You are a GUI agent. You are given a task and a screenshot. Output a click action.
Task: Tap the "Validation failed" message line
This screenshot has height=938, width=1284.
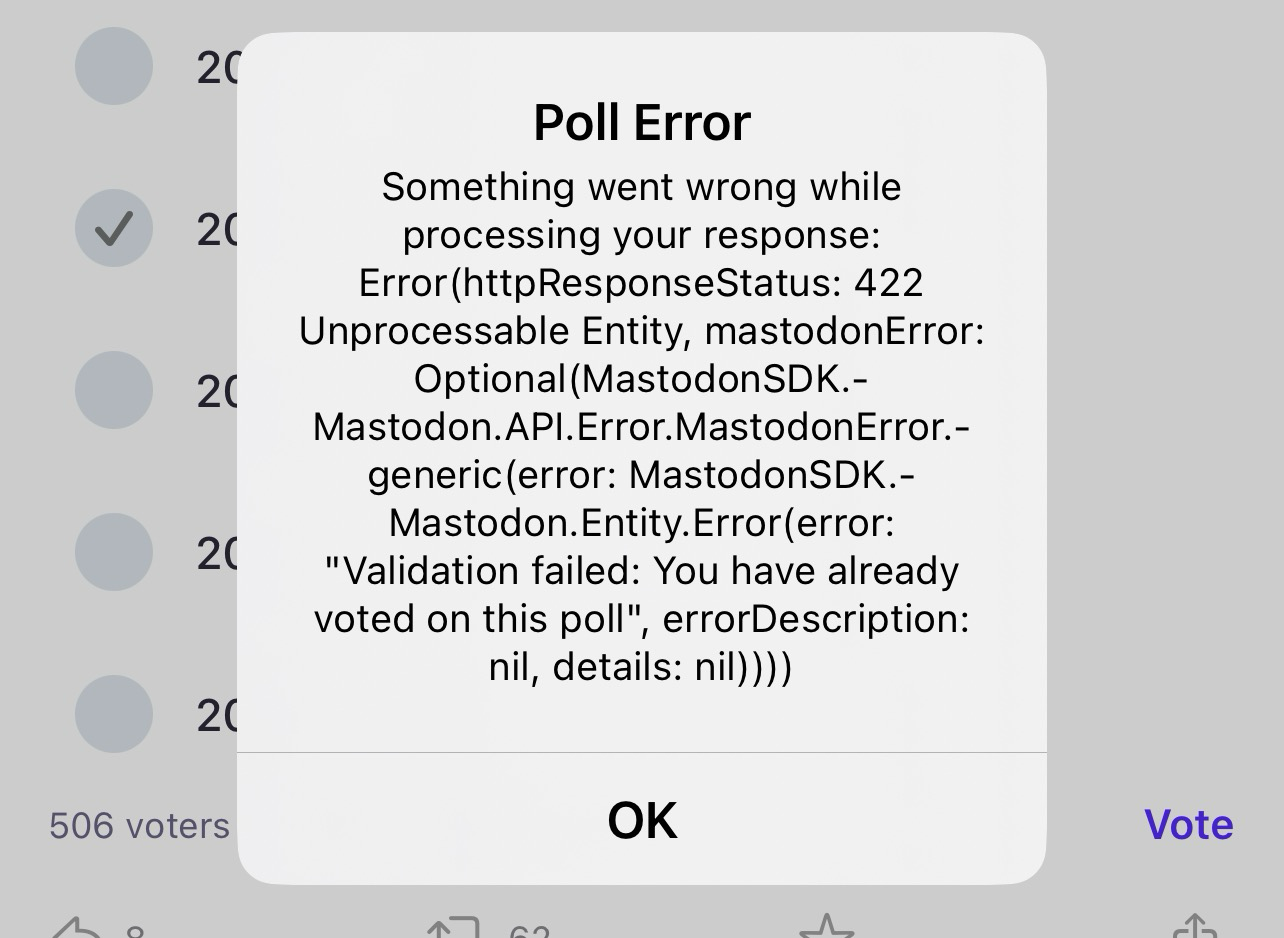coord(642,571)
